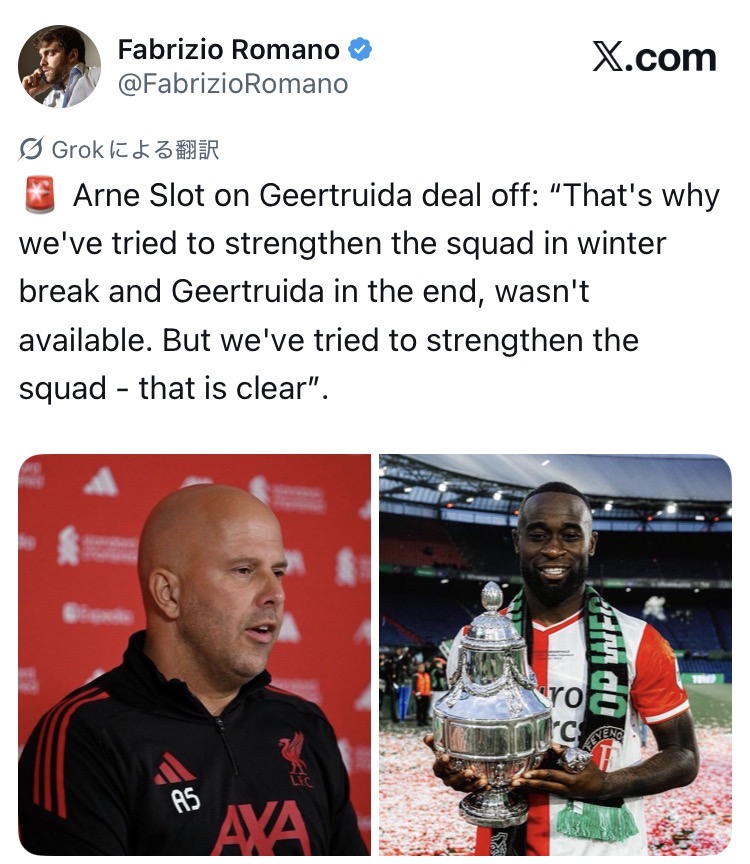Click the X.com logo
The width and height of the screenshot is (750, 864).
pyautogui.click(x=655, y=57)
